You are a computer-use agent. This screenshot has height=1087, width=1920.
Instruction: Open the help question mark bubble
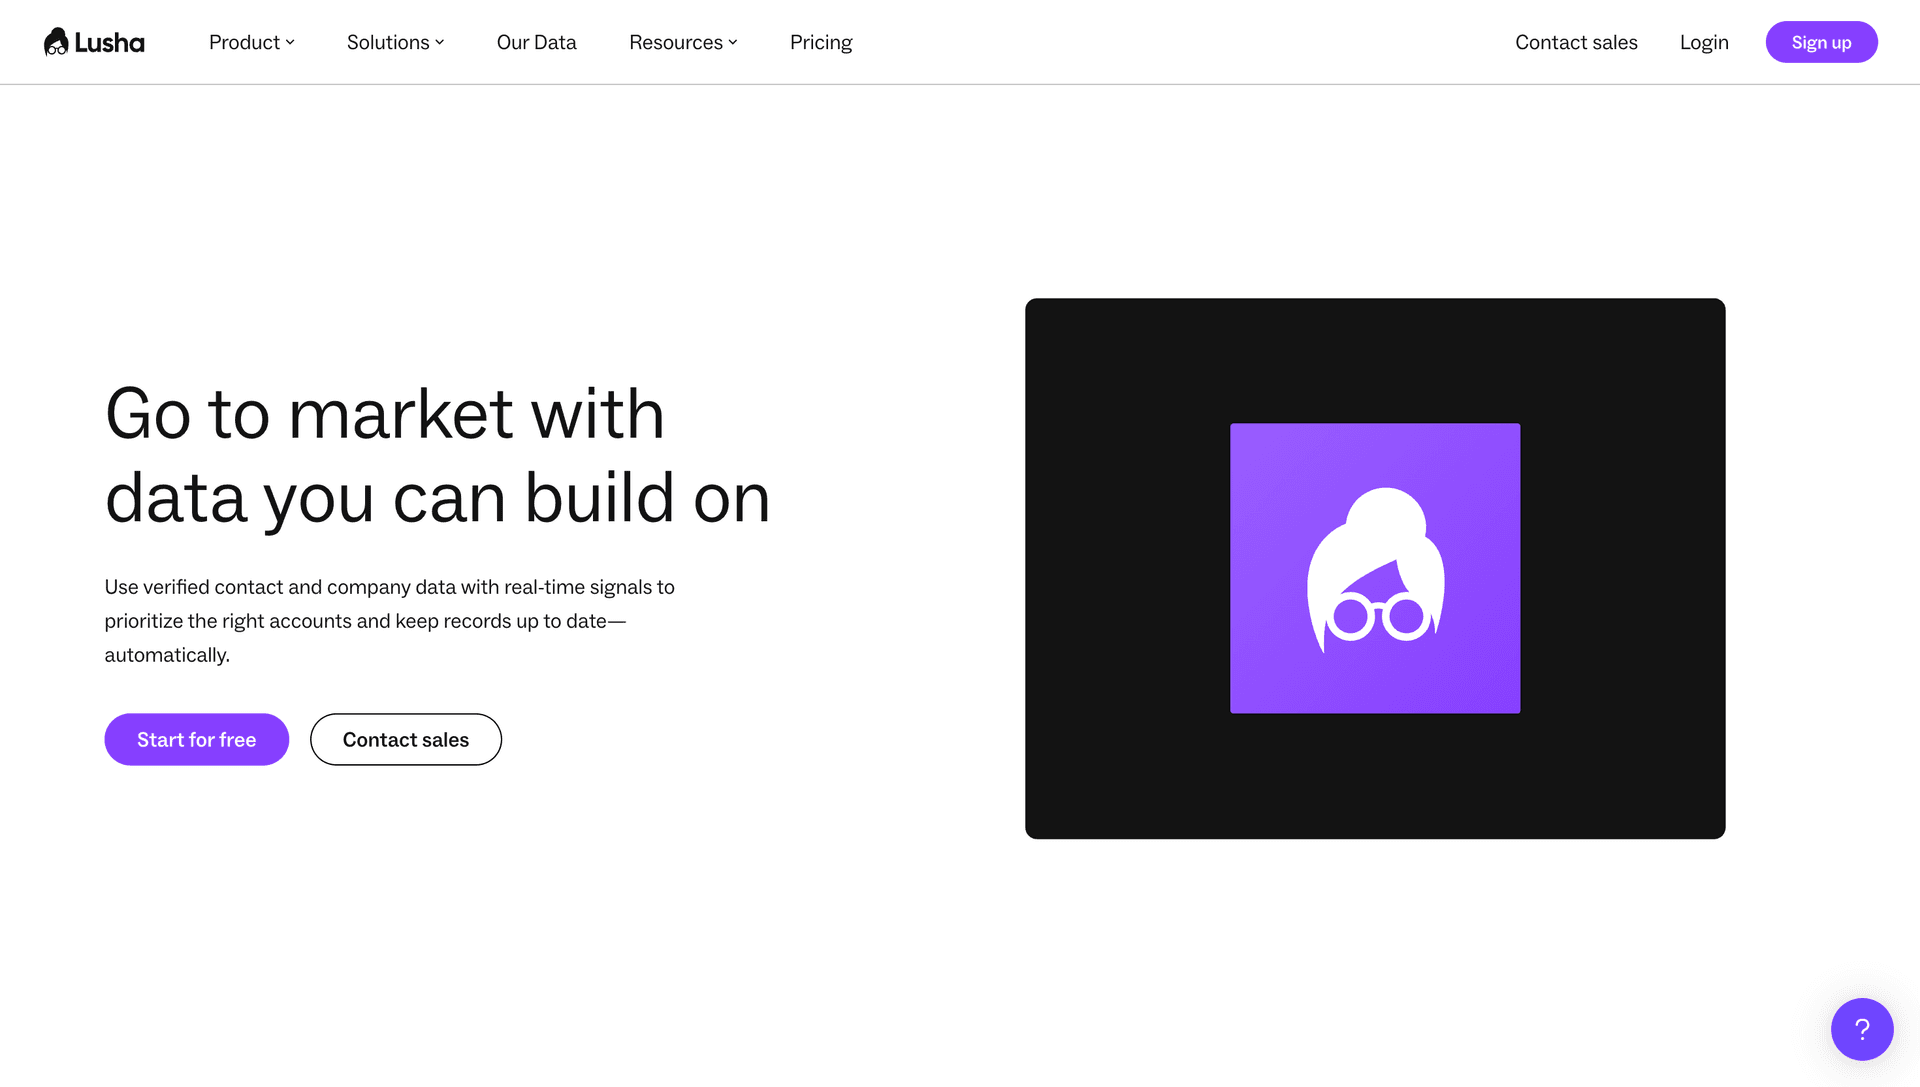point(1861,1029)
